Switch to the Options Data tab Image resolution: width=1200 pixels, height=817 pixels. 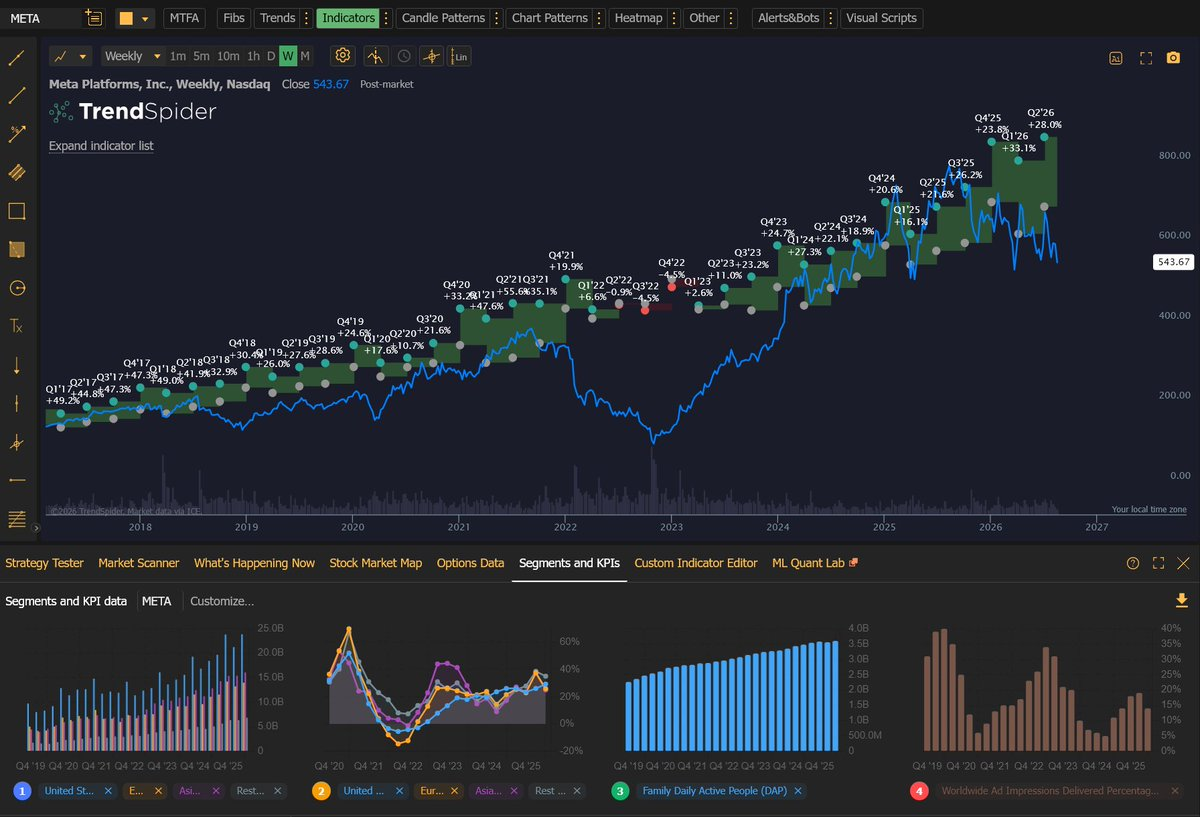pos(470,563)
